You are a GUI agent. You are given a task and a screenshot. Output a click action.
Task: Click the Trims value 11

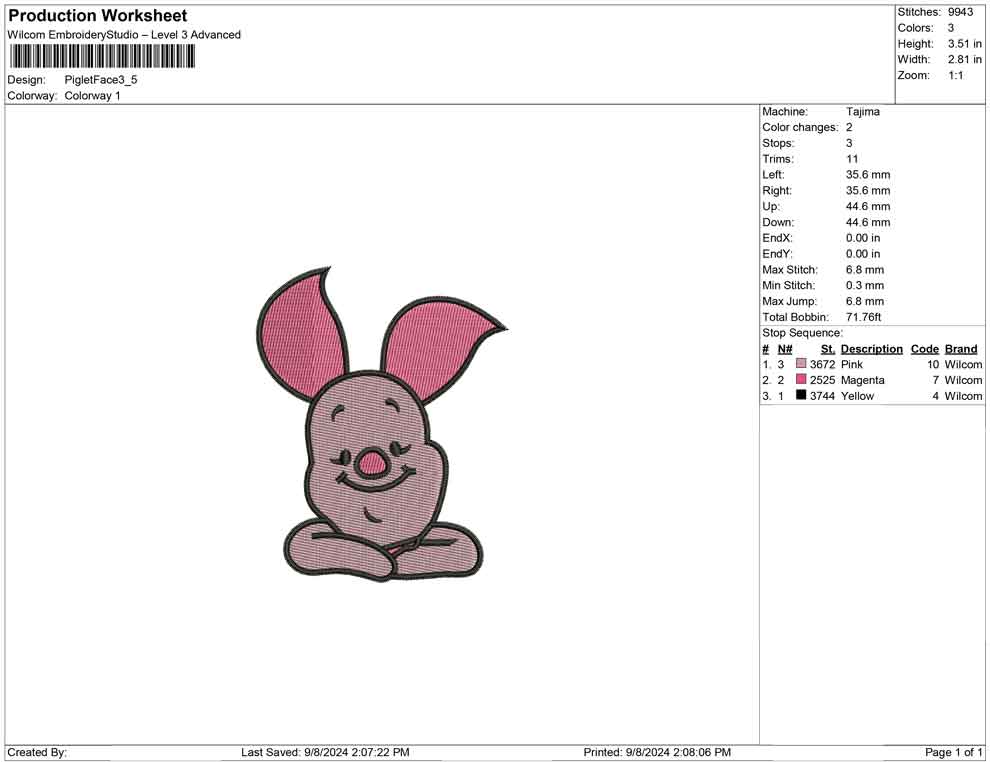[x=852, y=159]
